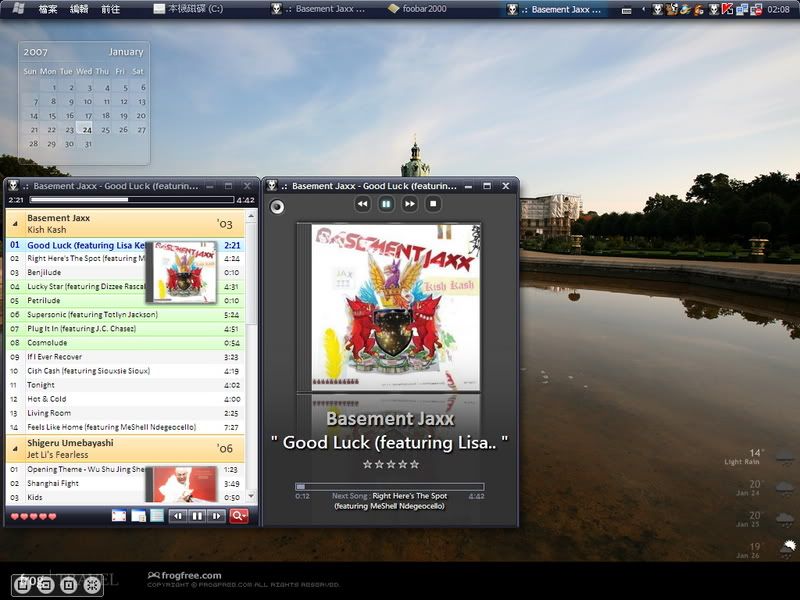Click the frogfree.com logo link
Image resolution: width=800 pixels, height=600 pixels.
[185, 576]
